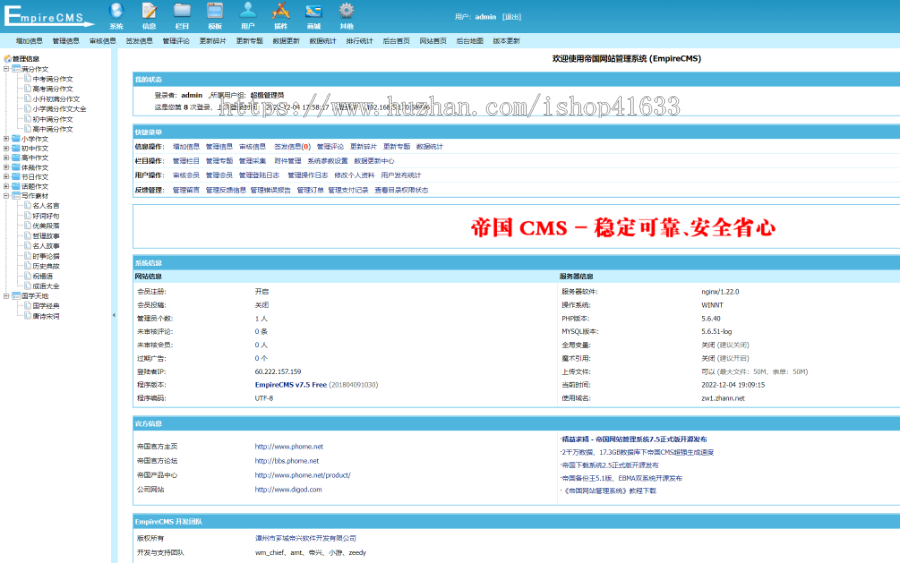Click the page icon beside 高考满分作文

point(28,88)
